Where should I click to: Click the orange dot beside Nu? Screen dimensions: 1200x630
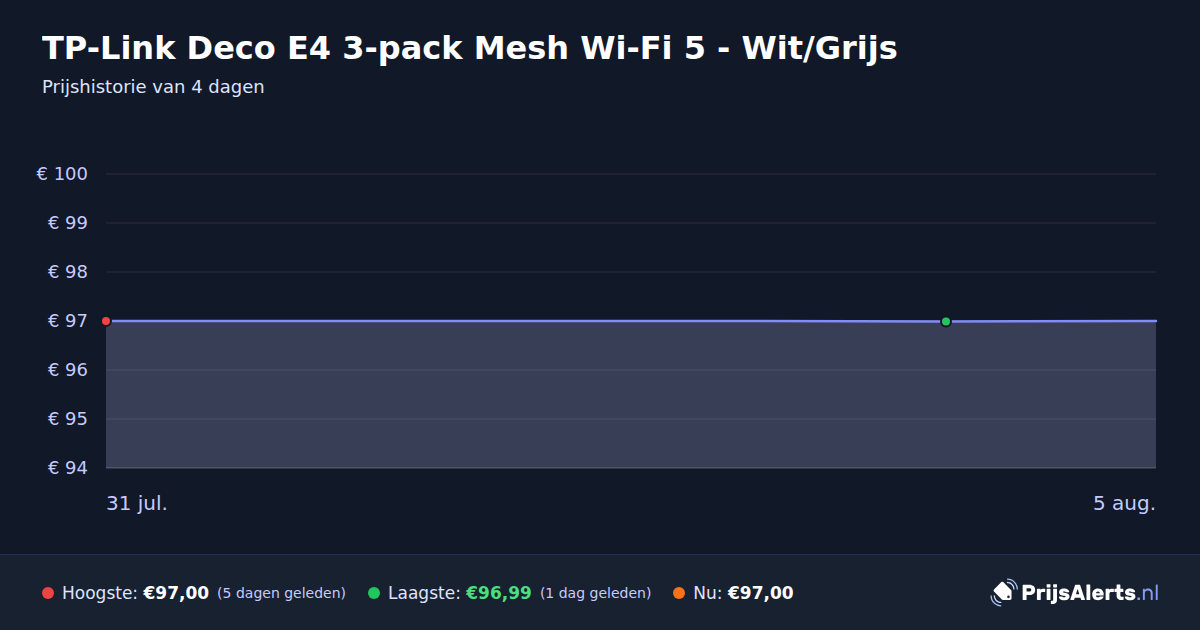coord(679,593)
